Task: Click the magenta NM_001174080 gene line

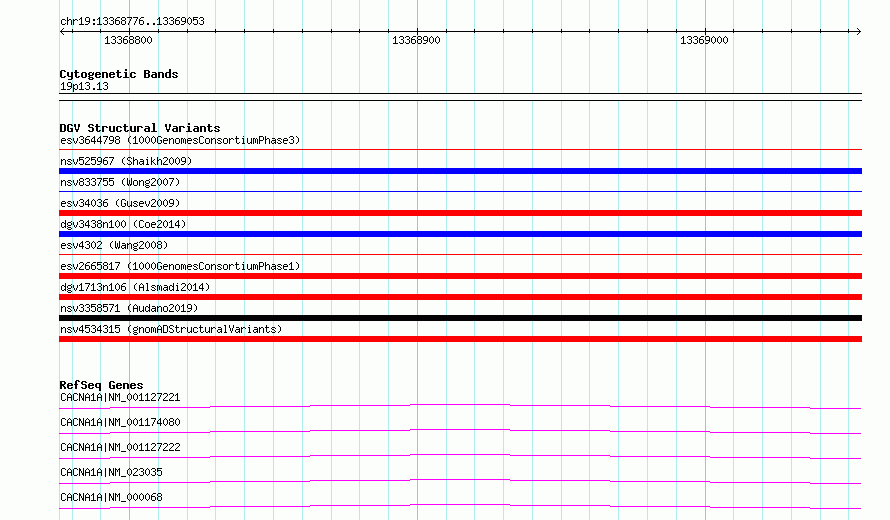Action: tap(460, 431)
